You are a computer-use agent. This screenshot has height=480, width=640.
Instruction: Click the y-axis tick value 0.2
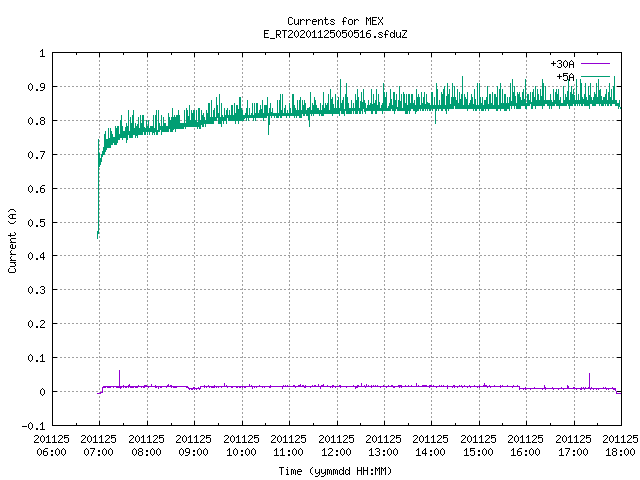click(36, 324)
